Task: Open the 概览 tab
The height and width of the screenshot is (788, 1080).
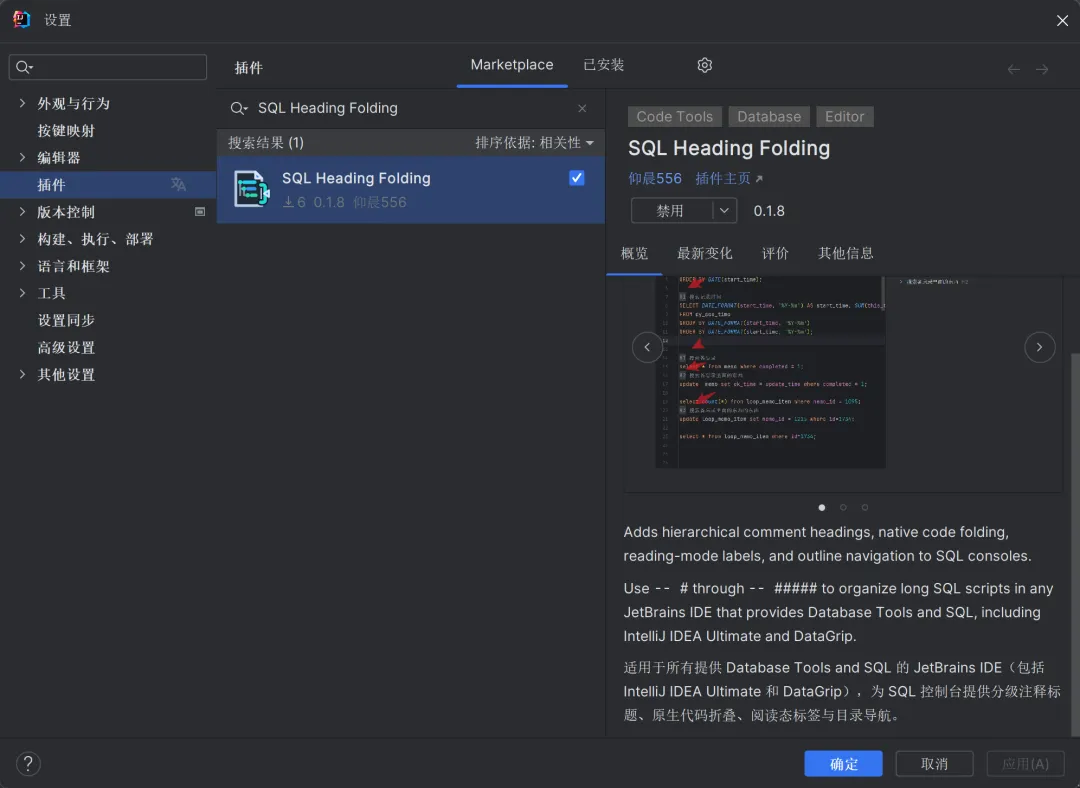Action: (634, 253)
